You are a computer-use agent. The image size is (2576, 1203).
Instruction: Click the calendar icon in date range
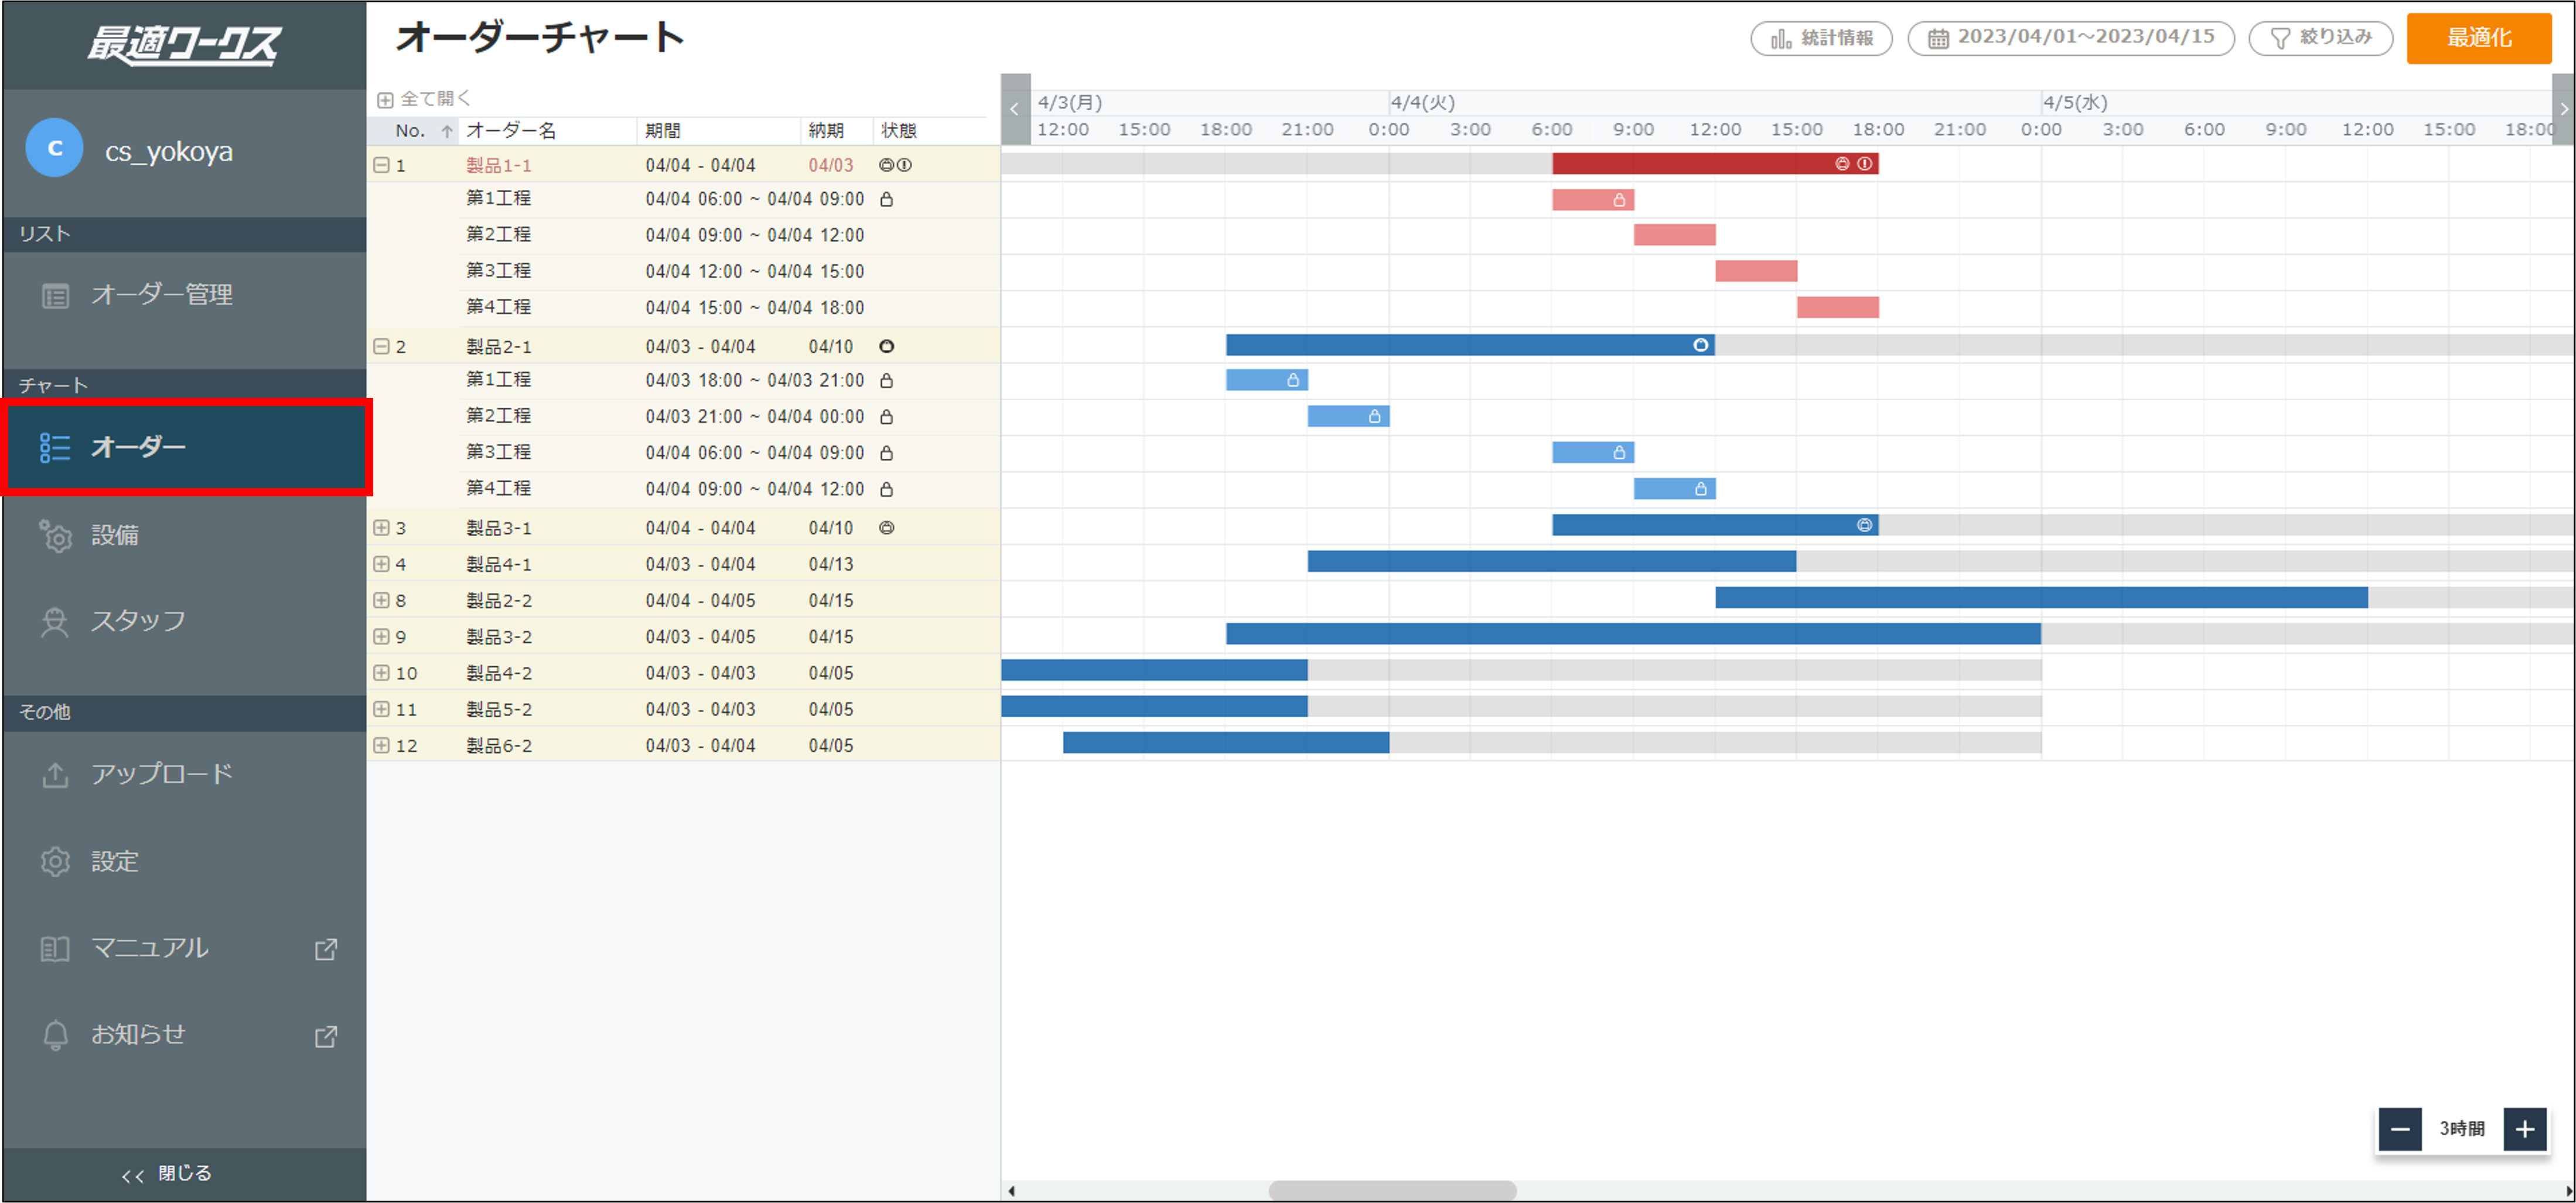tap(1938, 39)
